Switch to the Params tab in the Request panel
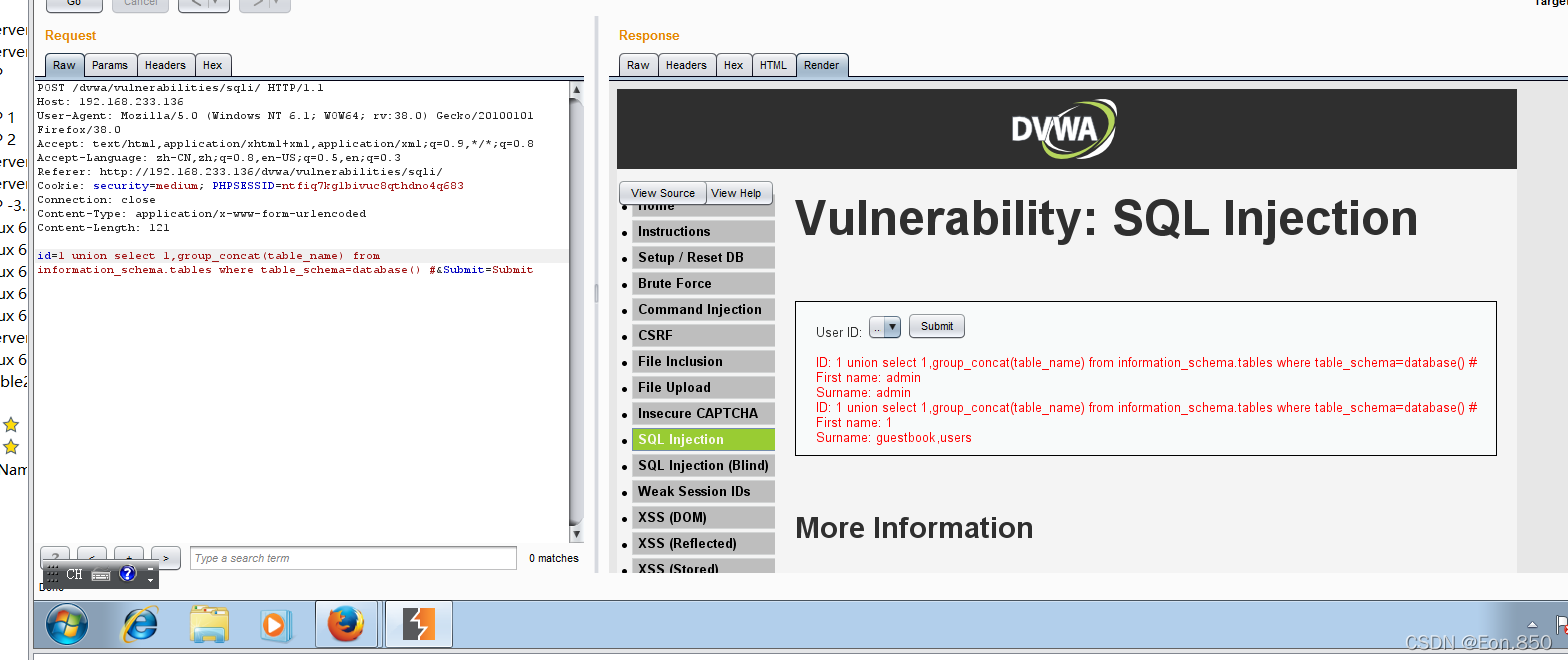The height and width of the screenshot is (660, 1568). click(110, 65)
